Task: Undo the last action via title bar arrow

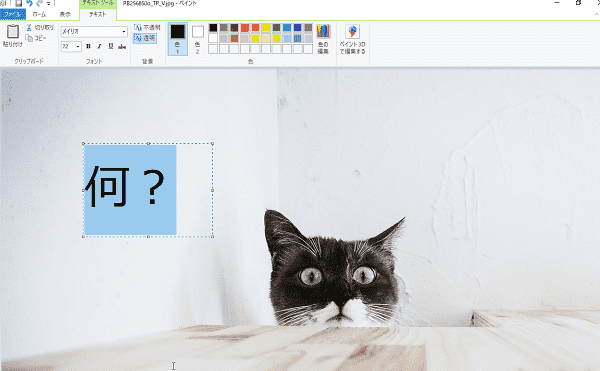Action: coord(29,3)
